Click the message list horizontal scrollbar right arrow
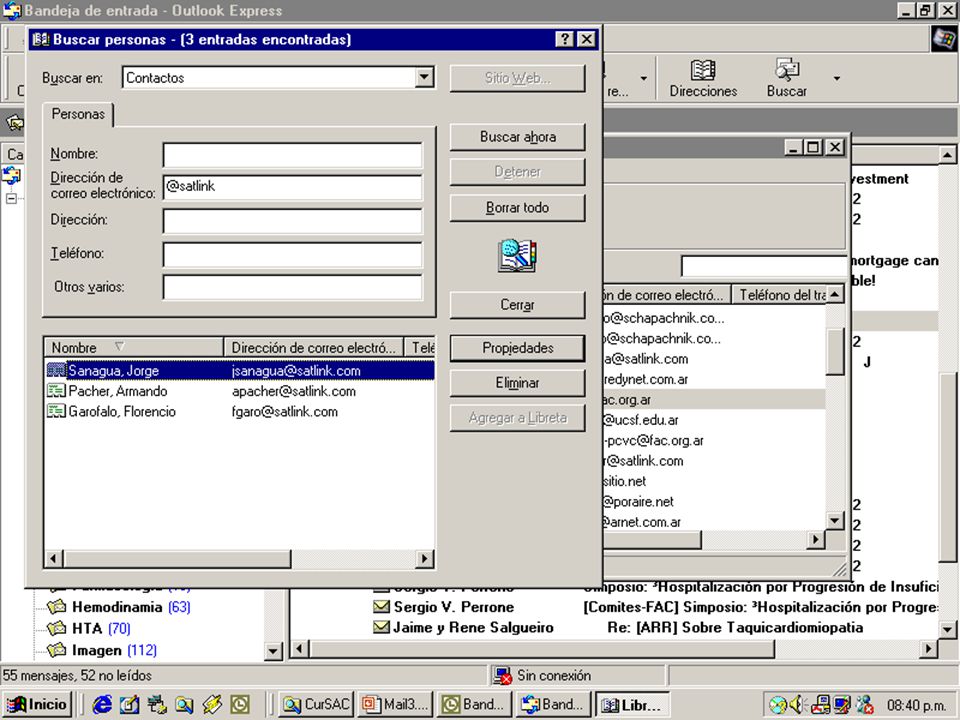 [x=929, y=648]
